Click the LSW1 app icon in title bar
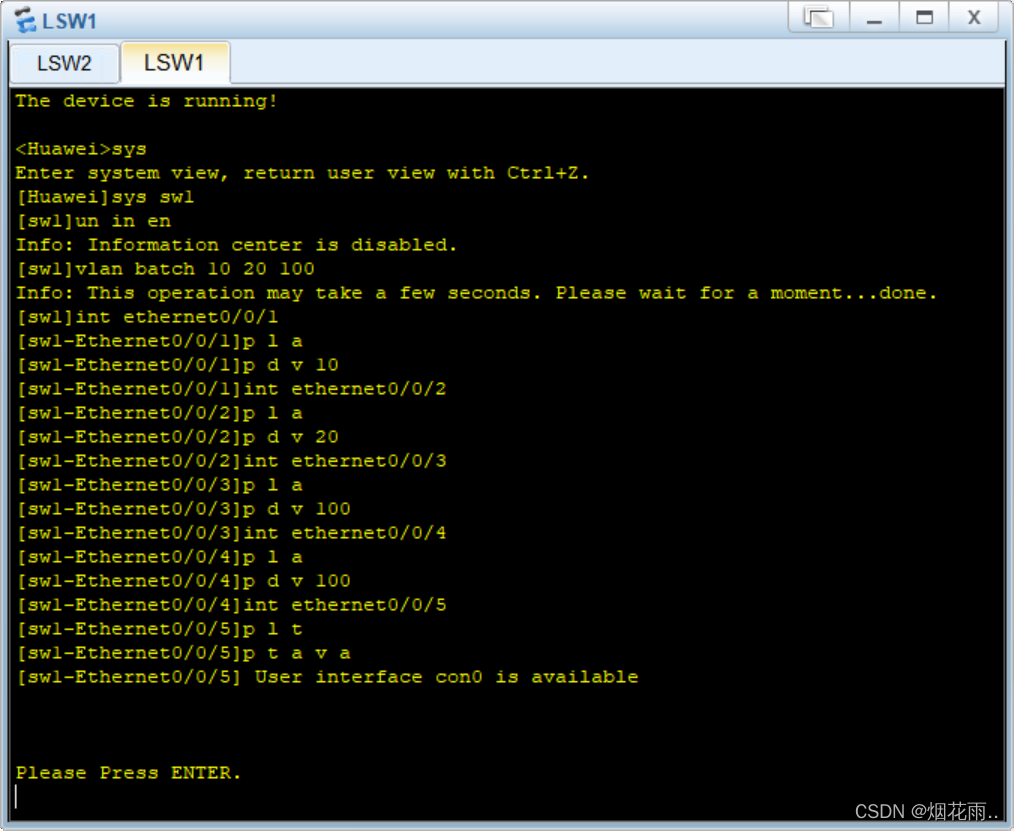Viewport: 1014px width, 831px height. coord(25,19)
